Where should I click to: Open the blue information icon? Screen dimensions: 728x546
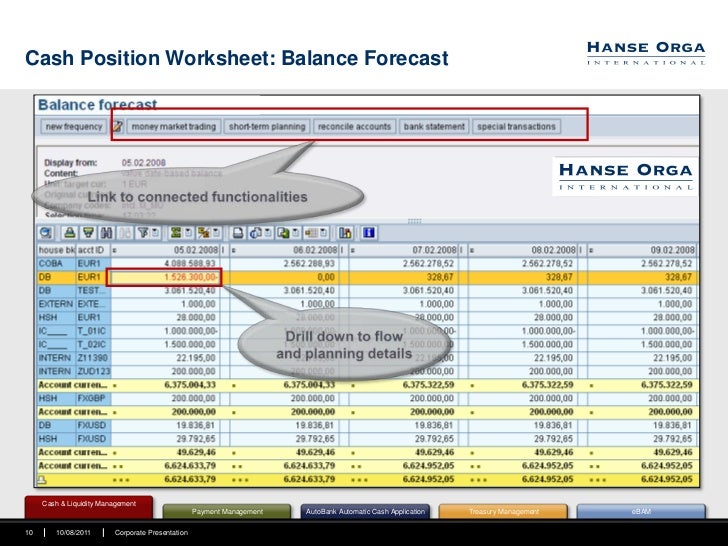[369, 233]
